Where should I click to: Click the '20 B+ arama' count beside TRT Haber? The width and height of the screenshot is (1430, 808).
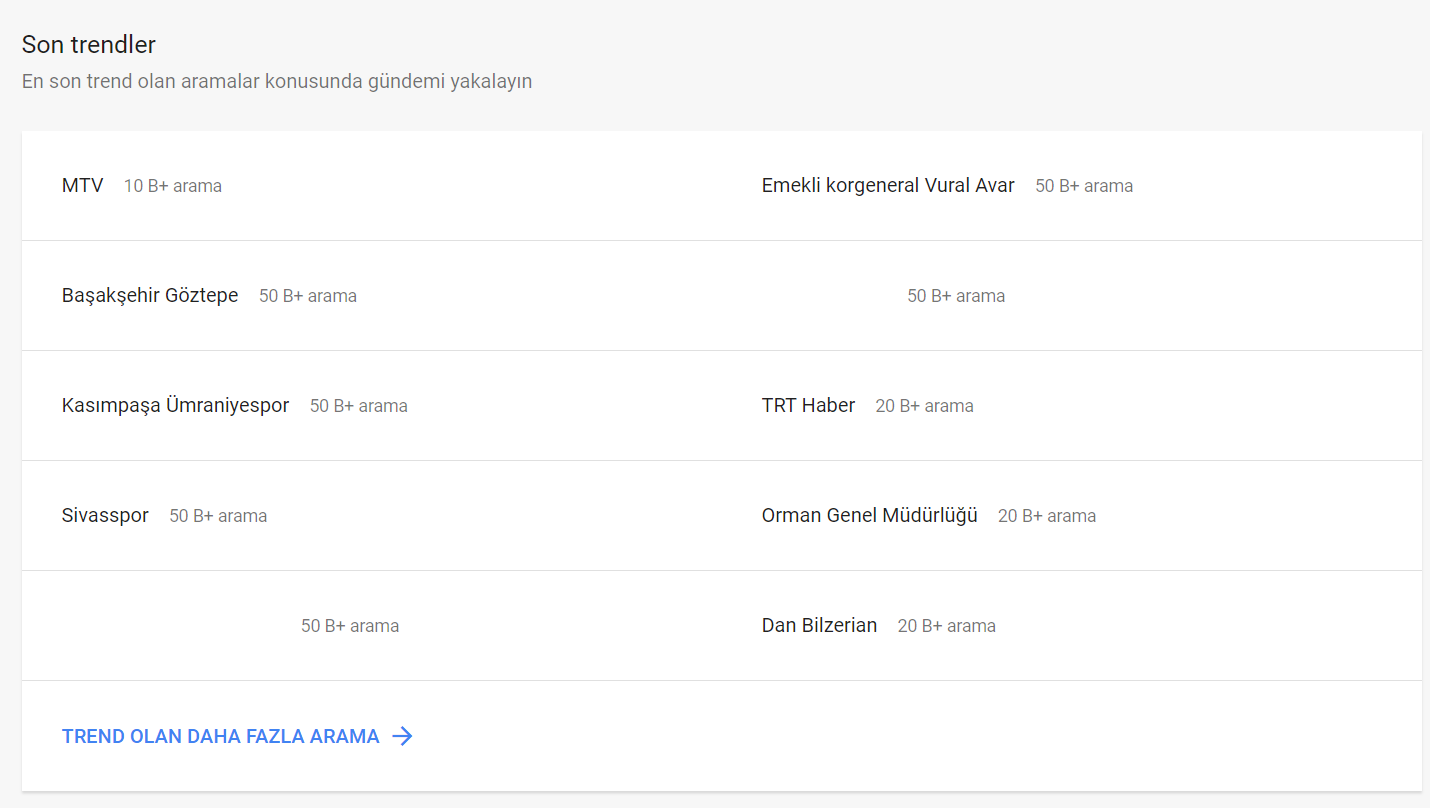click(924, 406)
